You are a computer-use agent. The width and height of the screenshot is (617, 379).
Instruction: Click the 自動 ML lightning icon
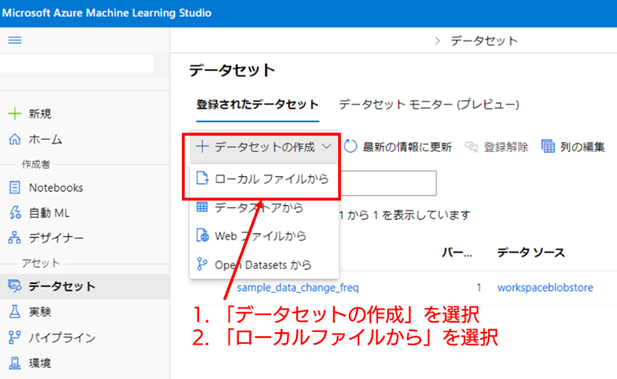point(15,213)
